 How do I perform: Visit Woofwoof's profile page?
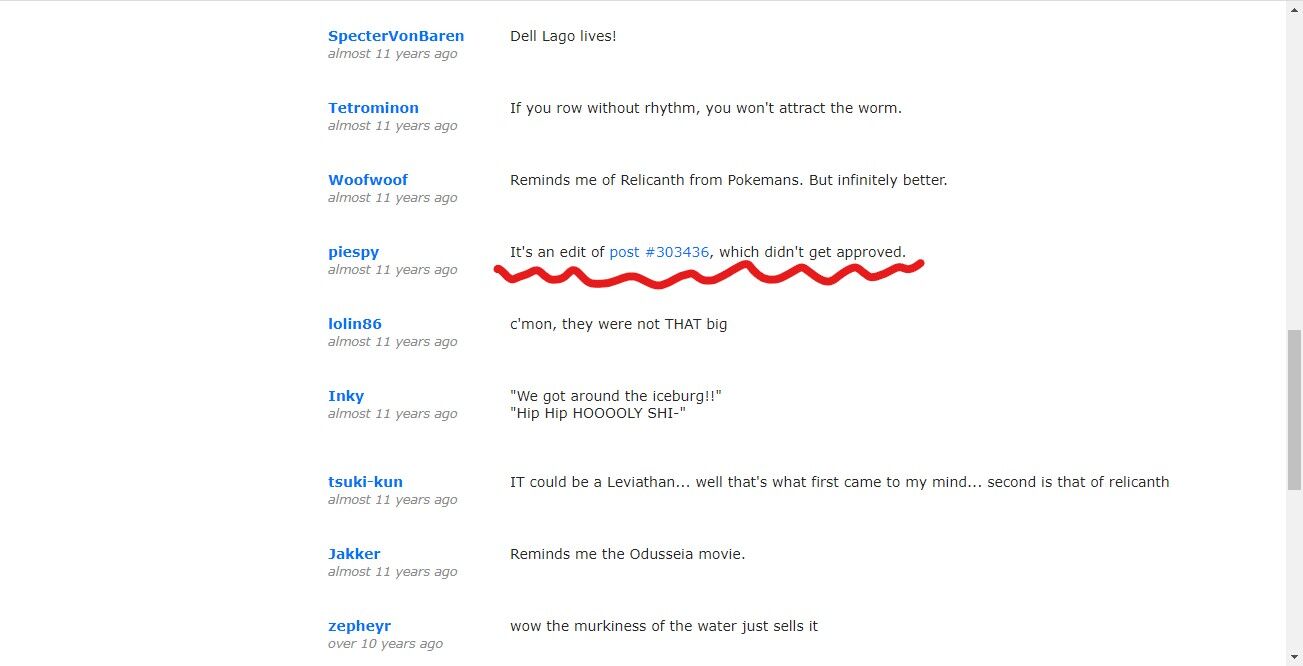368,180
